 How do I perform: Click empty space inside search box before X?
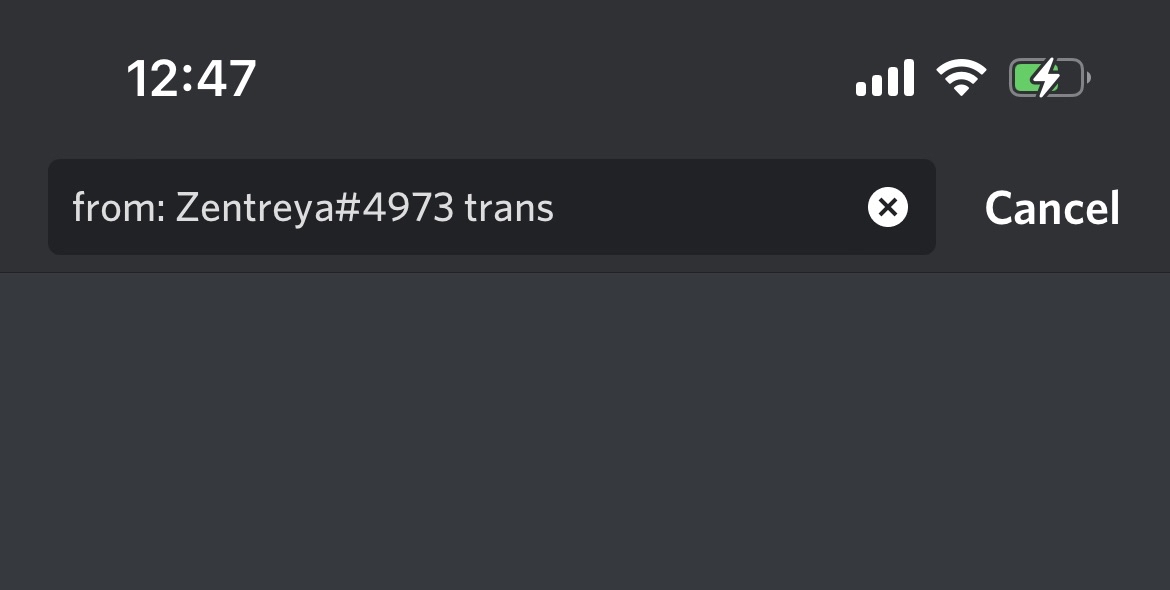[x=709, y=207]
